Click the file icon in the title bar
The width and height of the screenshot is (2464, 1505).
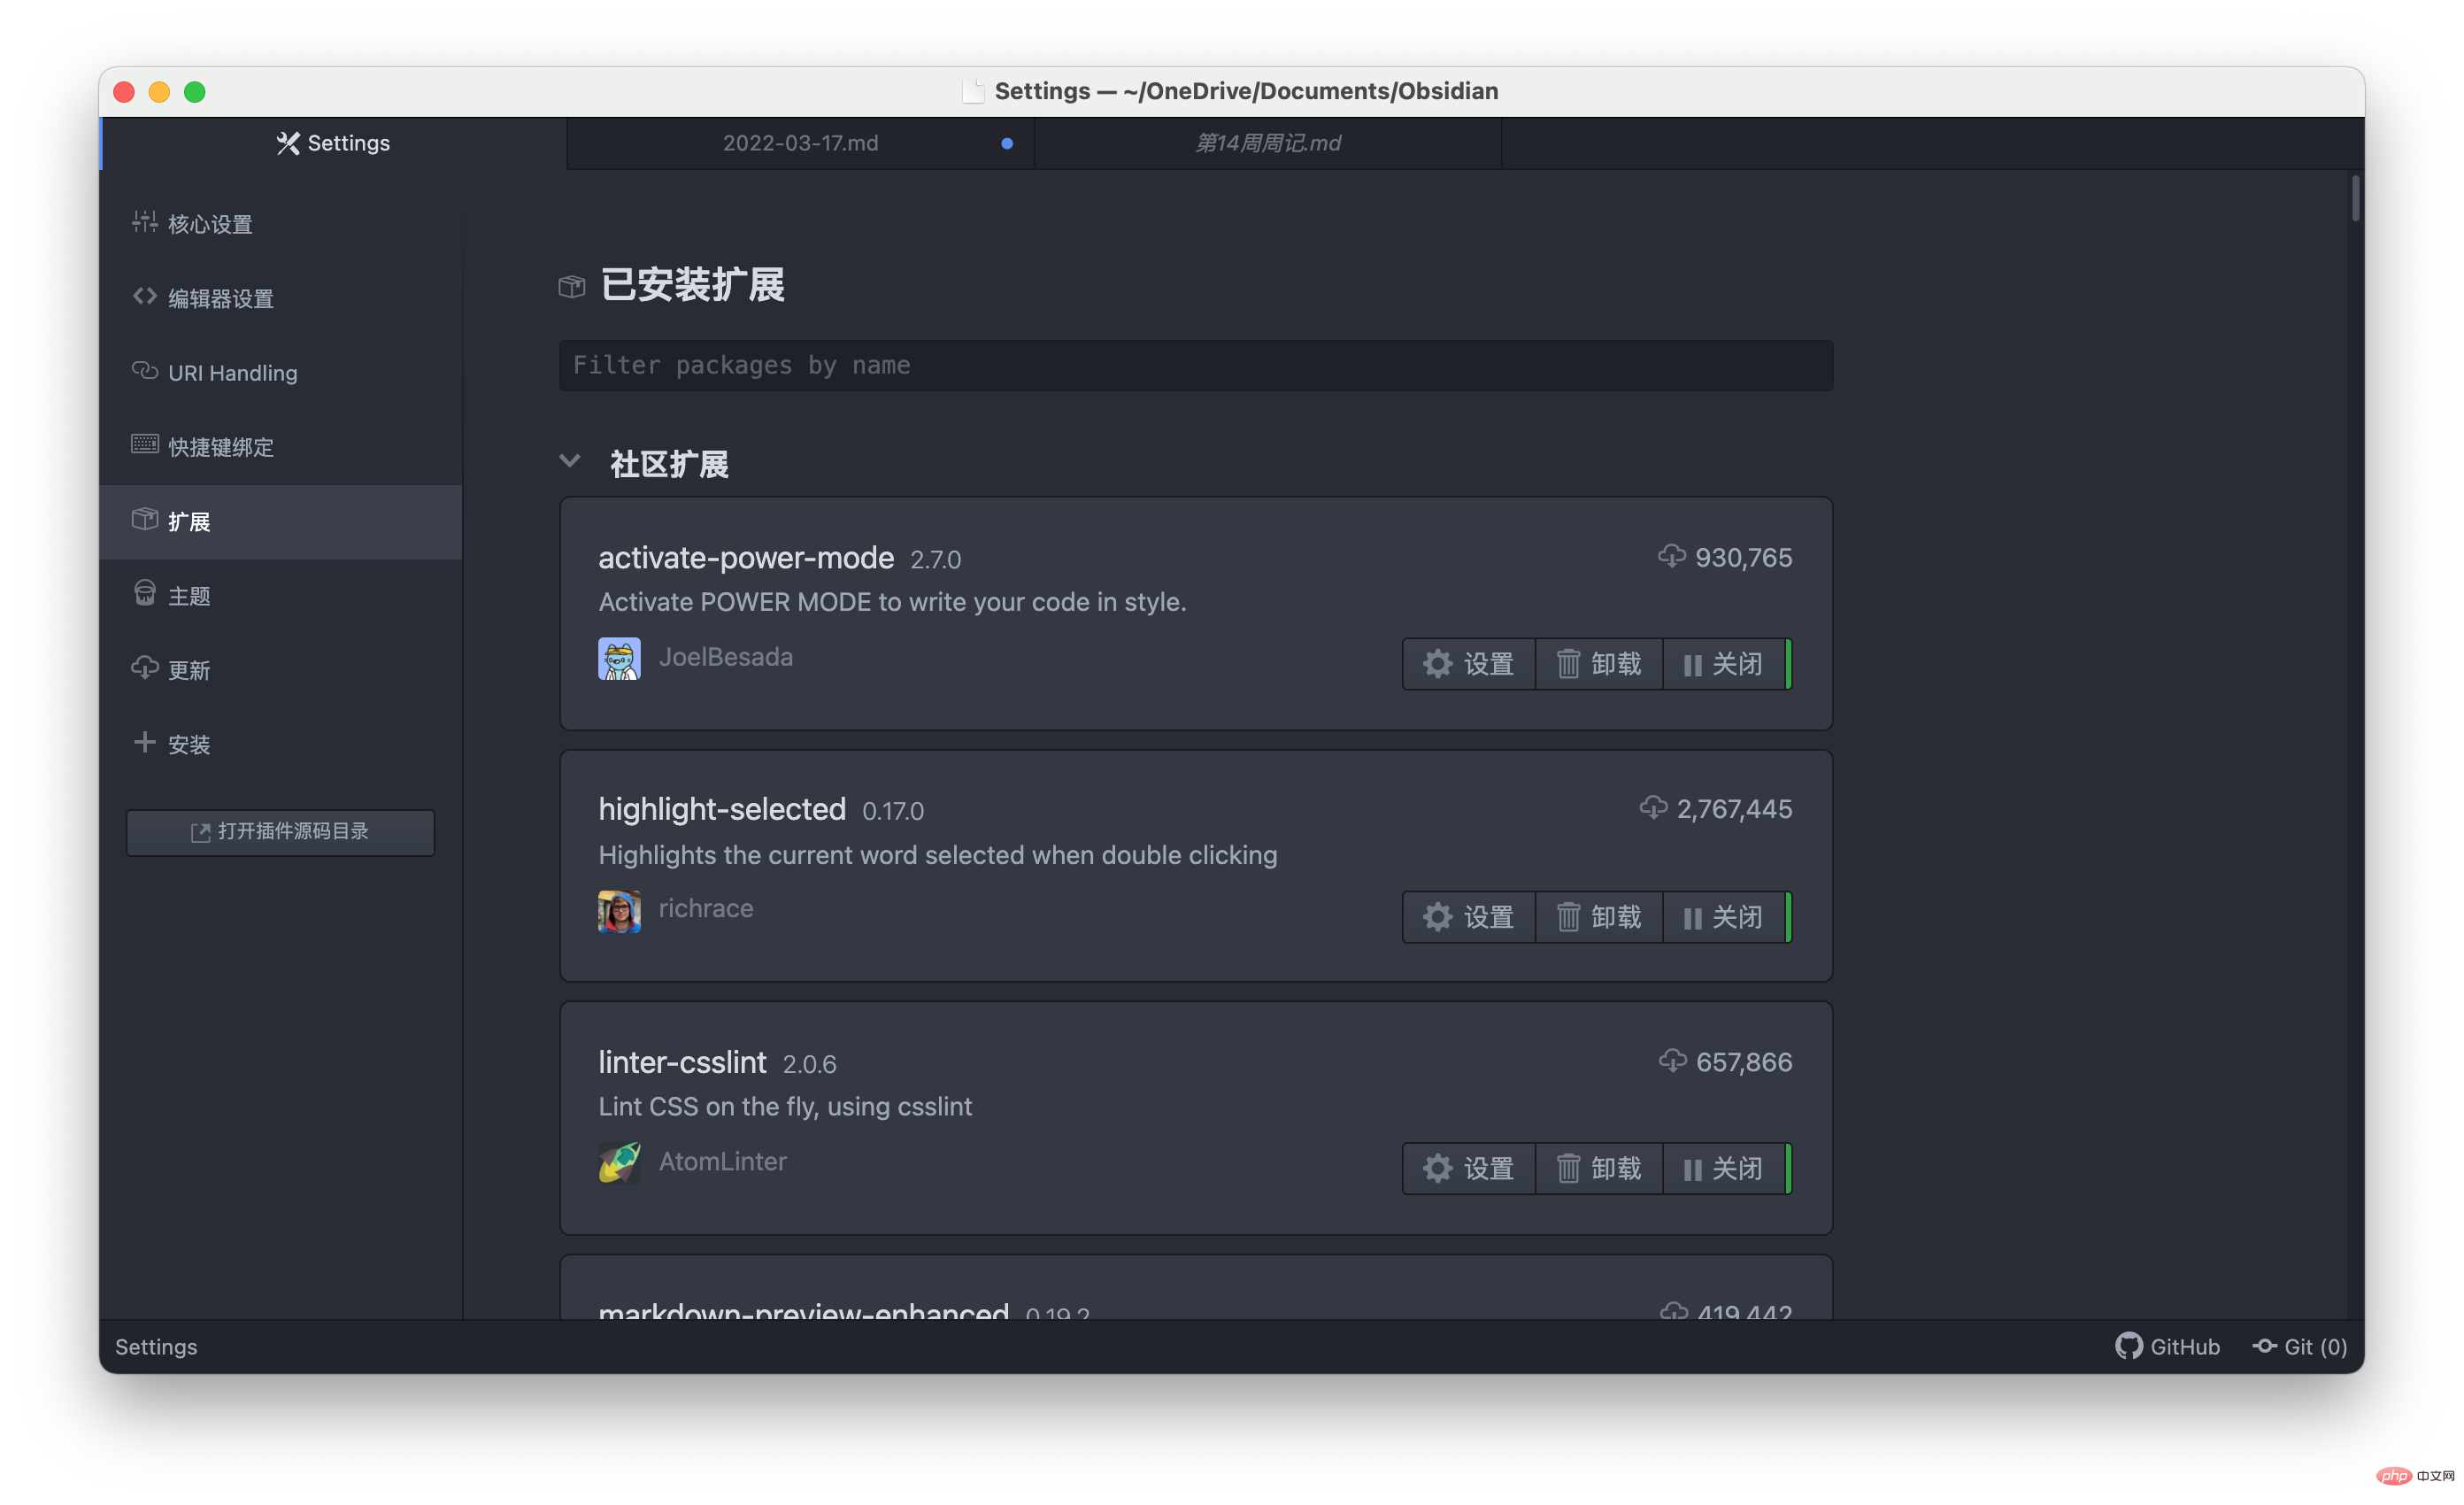[973, 91]
